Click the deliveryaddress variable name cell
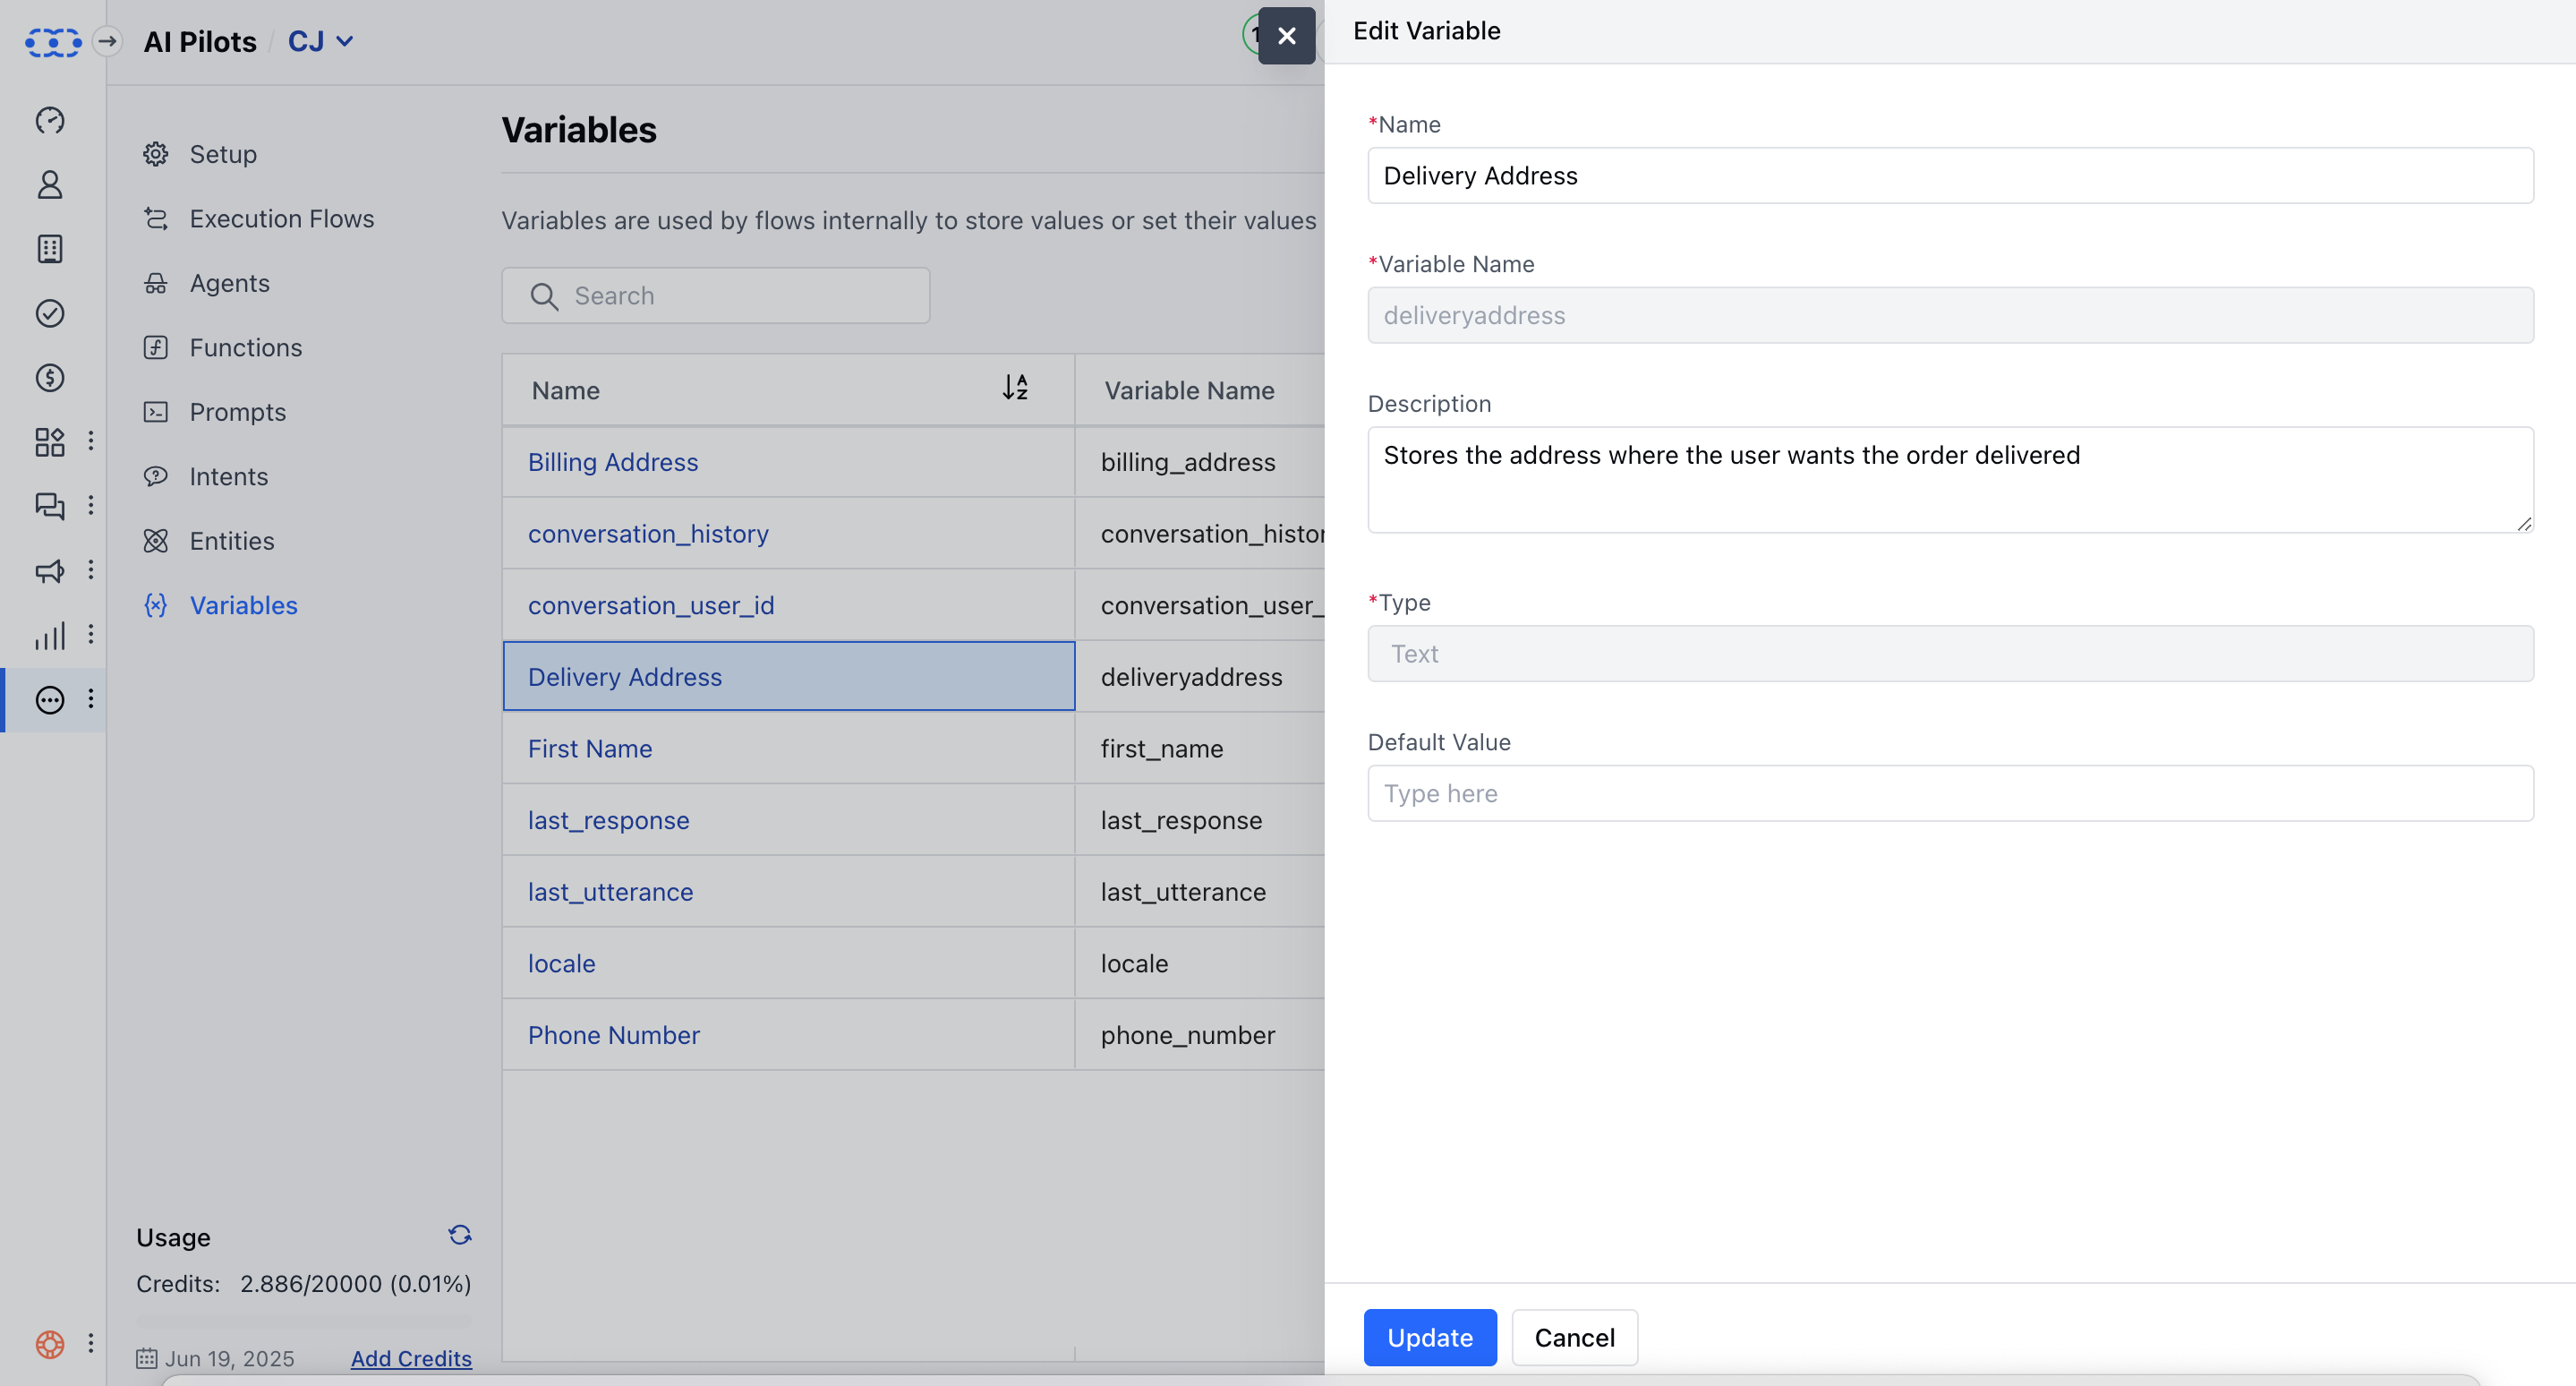Image resolution: width=2576 pixels, height=1386 pixels. [x=1191, y=677]
